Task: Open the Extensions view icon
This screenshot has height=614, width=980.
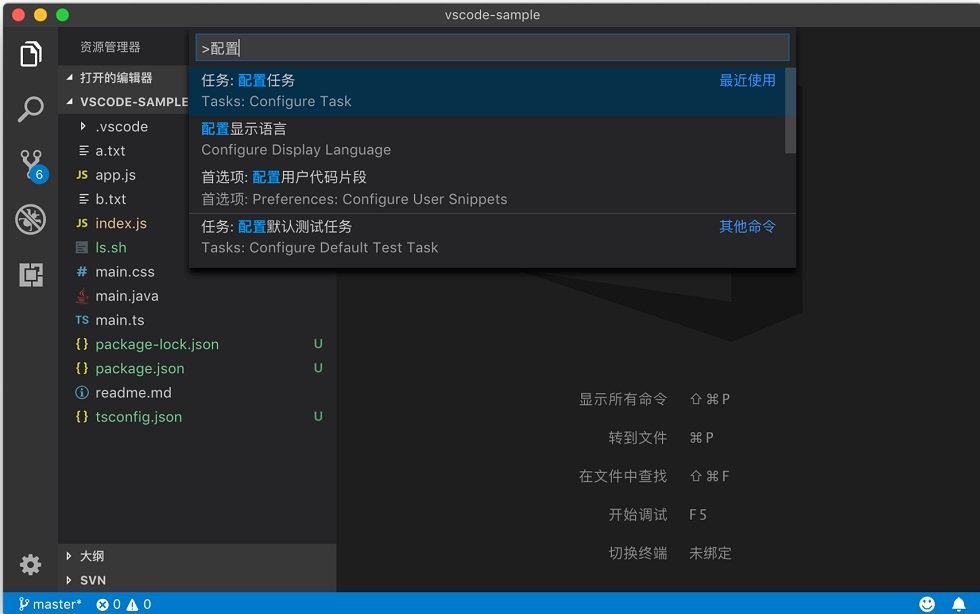Action: [x=31, y=274]
